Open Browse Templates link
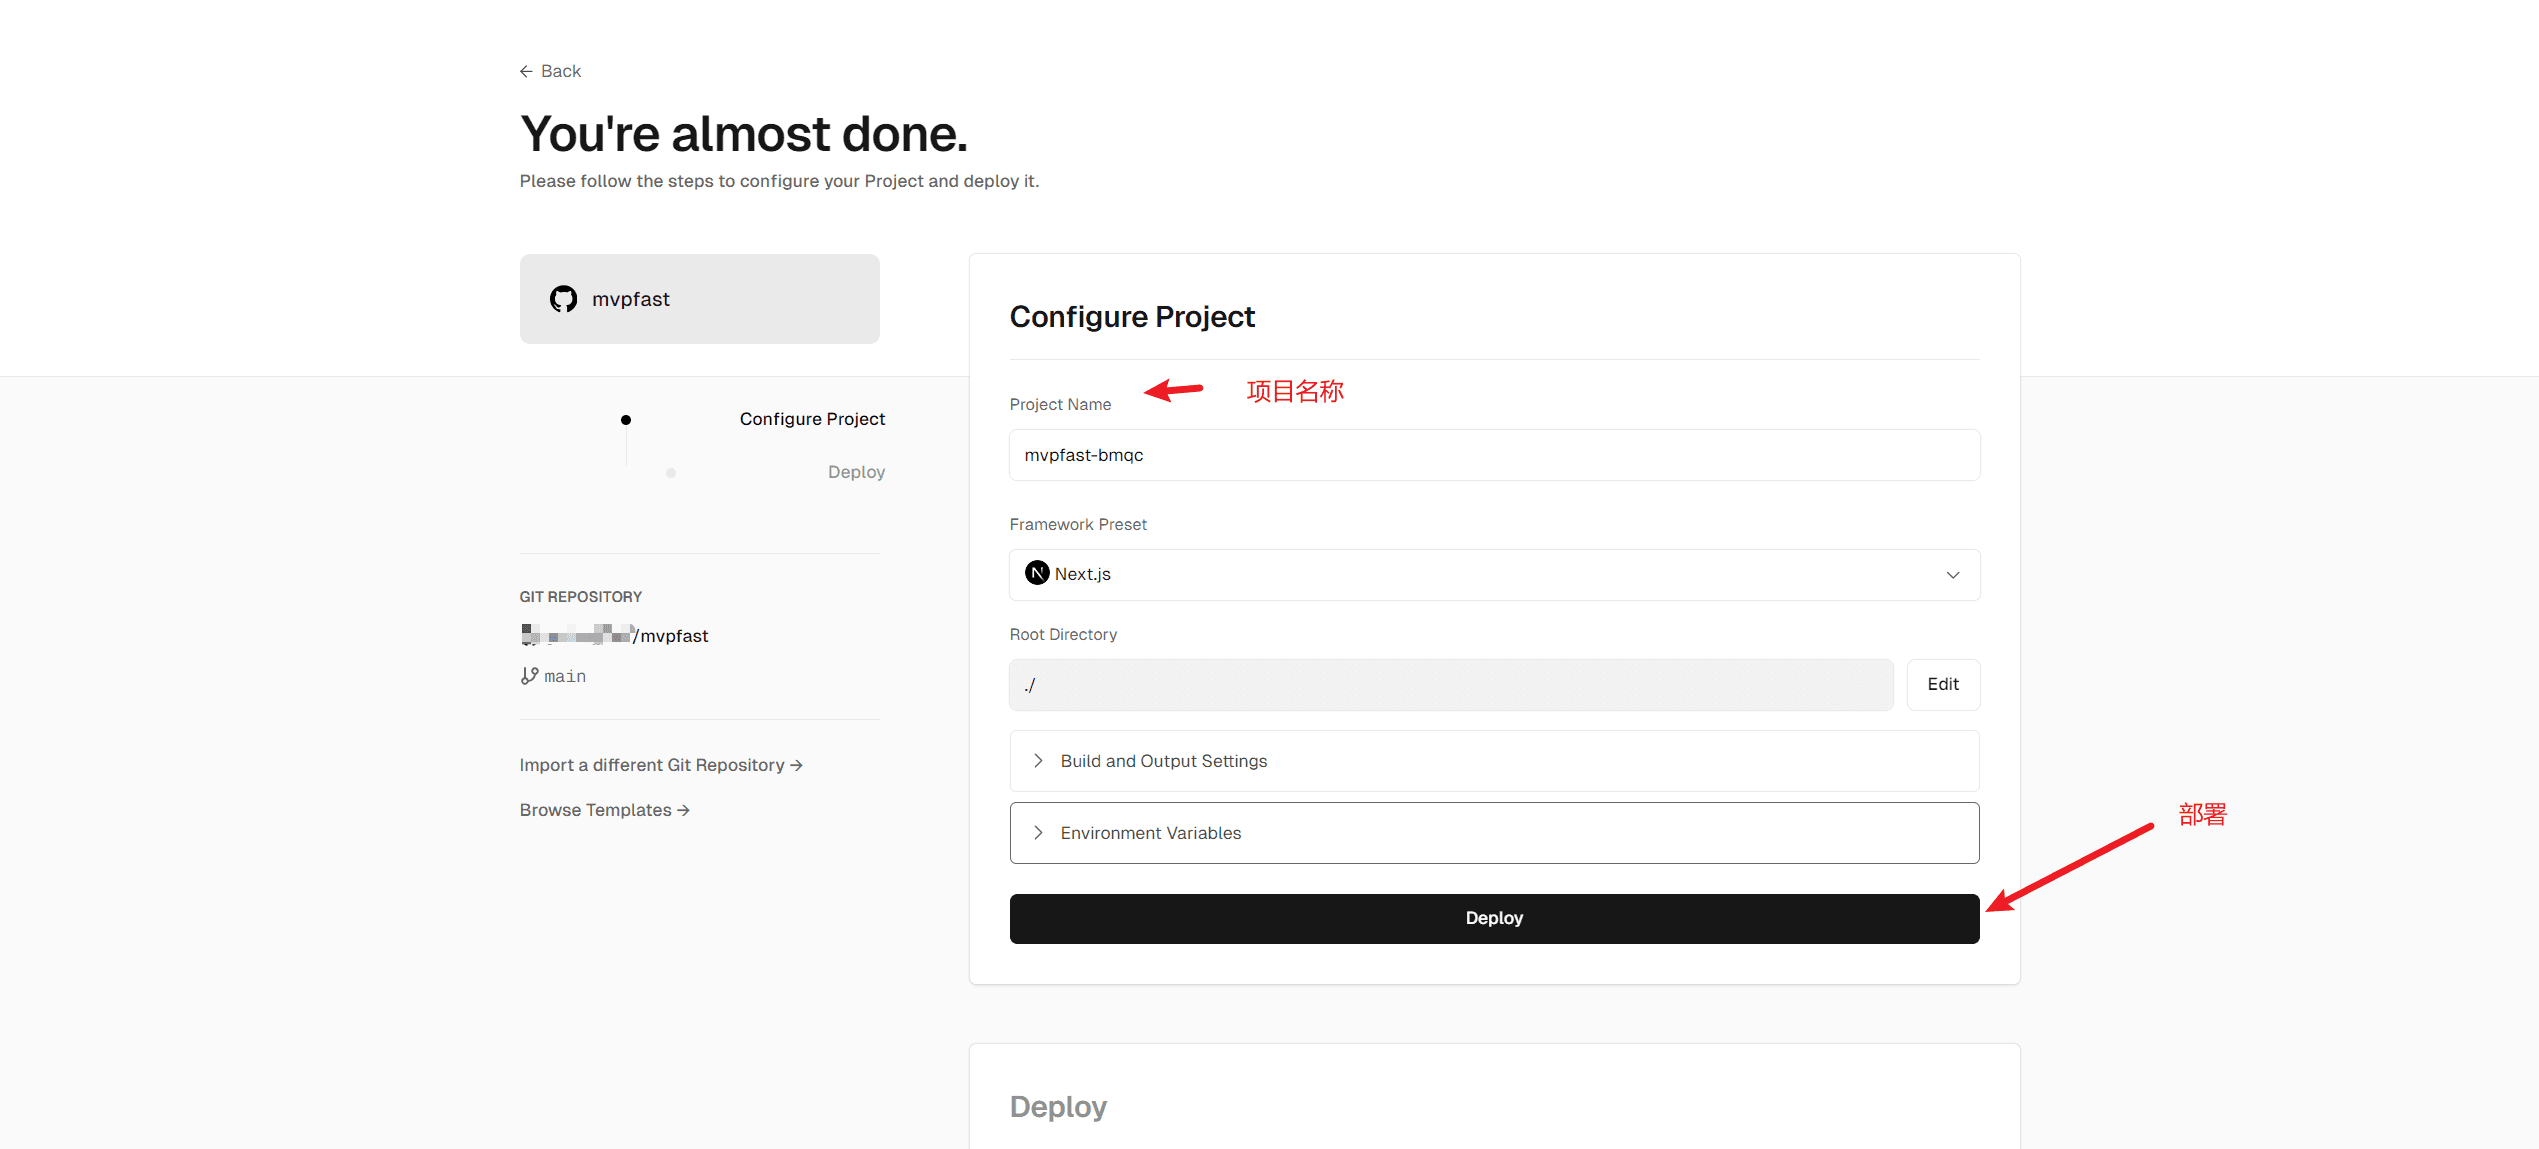This screenshot has height=1149, width=2539. (x=595, y=810)
